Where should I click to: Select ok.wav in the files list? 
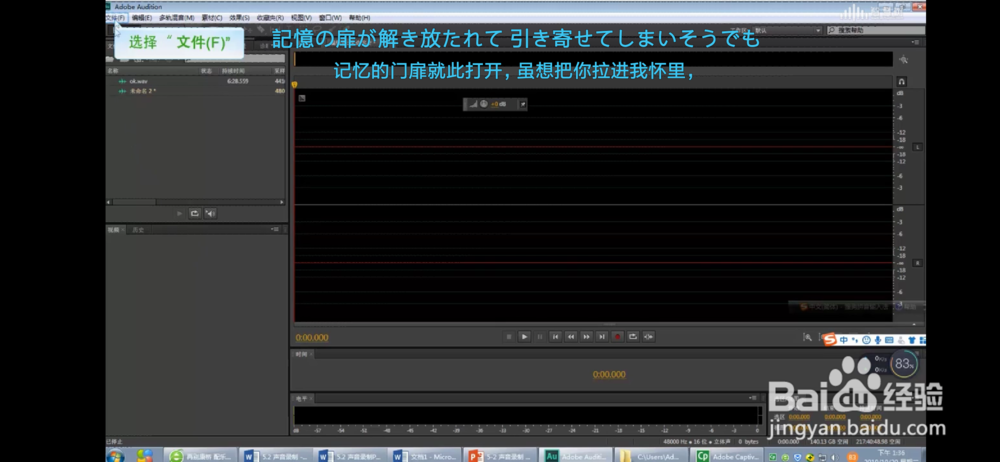tap(138, 81)
